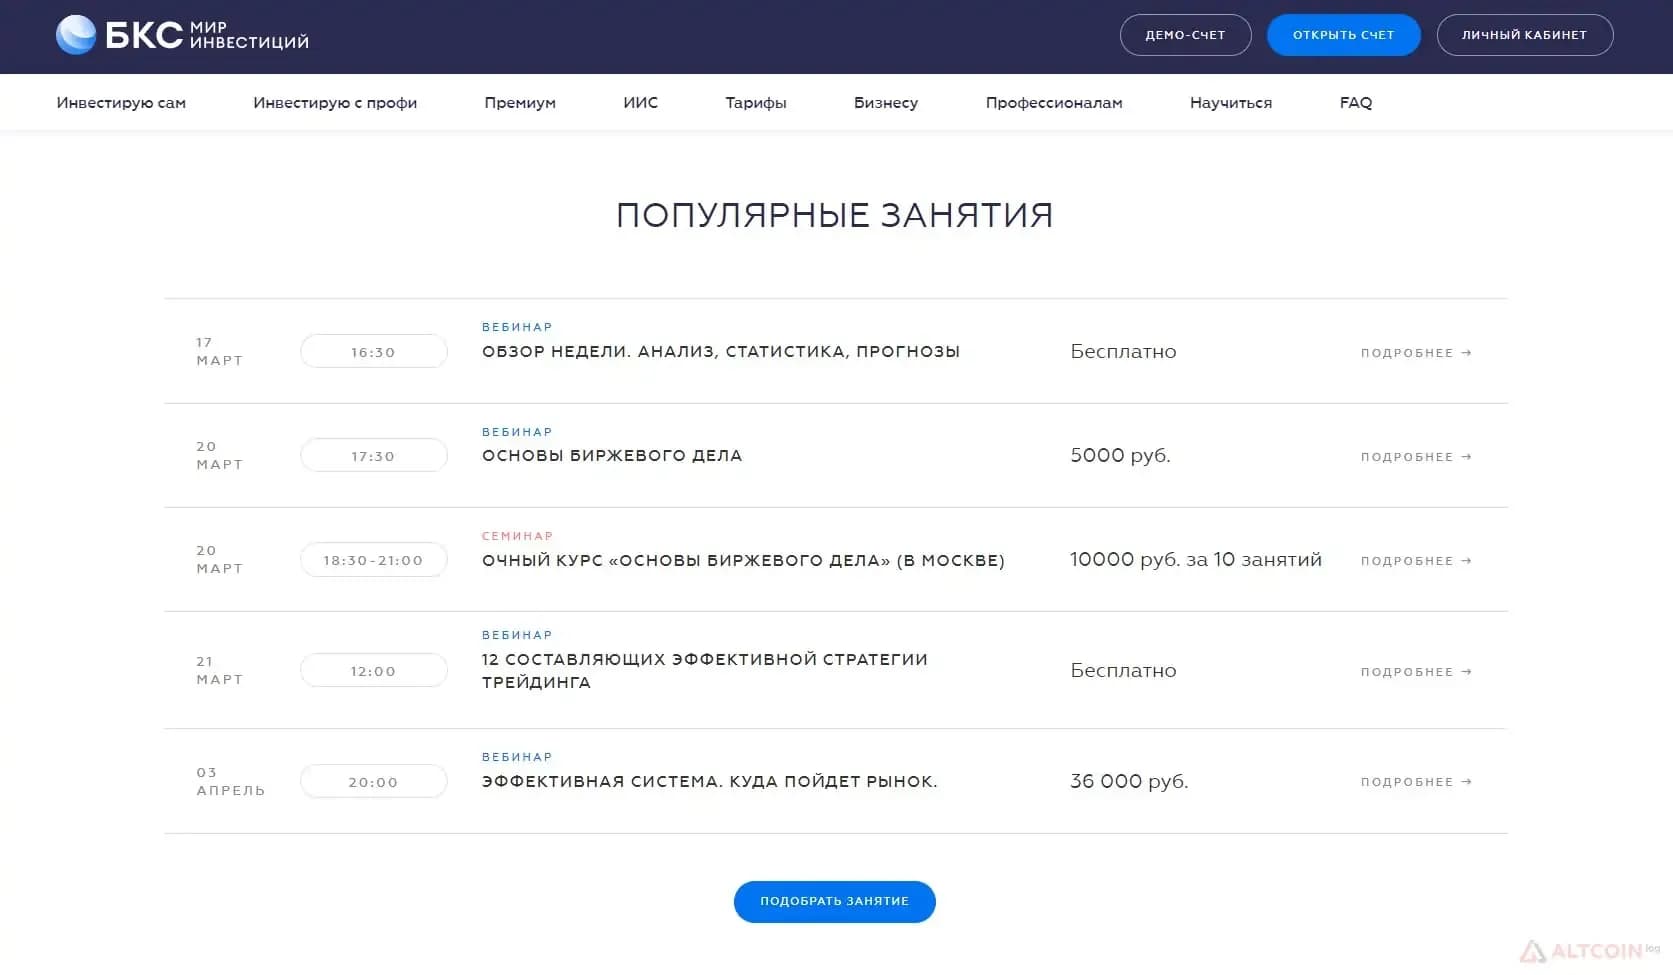The image size is (1673, 975).
Task: Open Эффективная система. Куда пойдет рынок
Action: point(710,782)
